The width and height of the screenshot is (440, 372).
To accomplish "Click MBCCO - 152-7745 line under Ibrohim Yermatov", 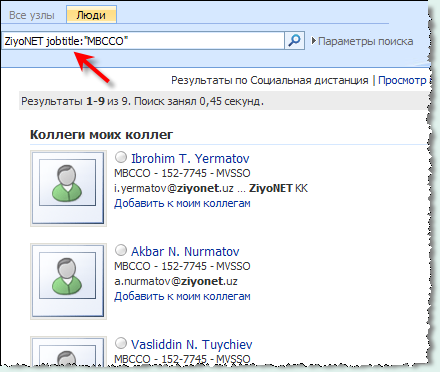I will click(182, 173).
